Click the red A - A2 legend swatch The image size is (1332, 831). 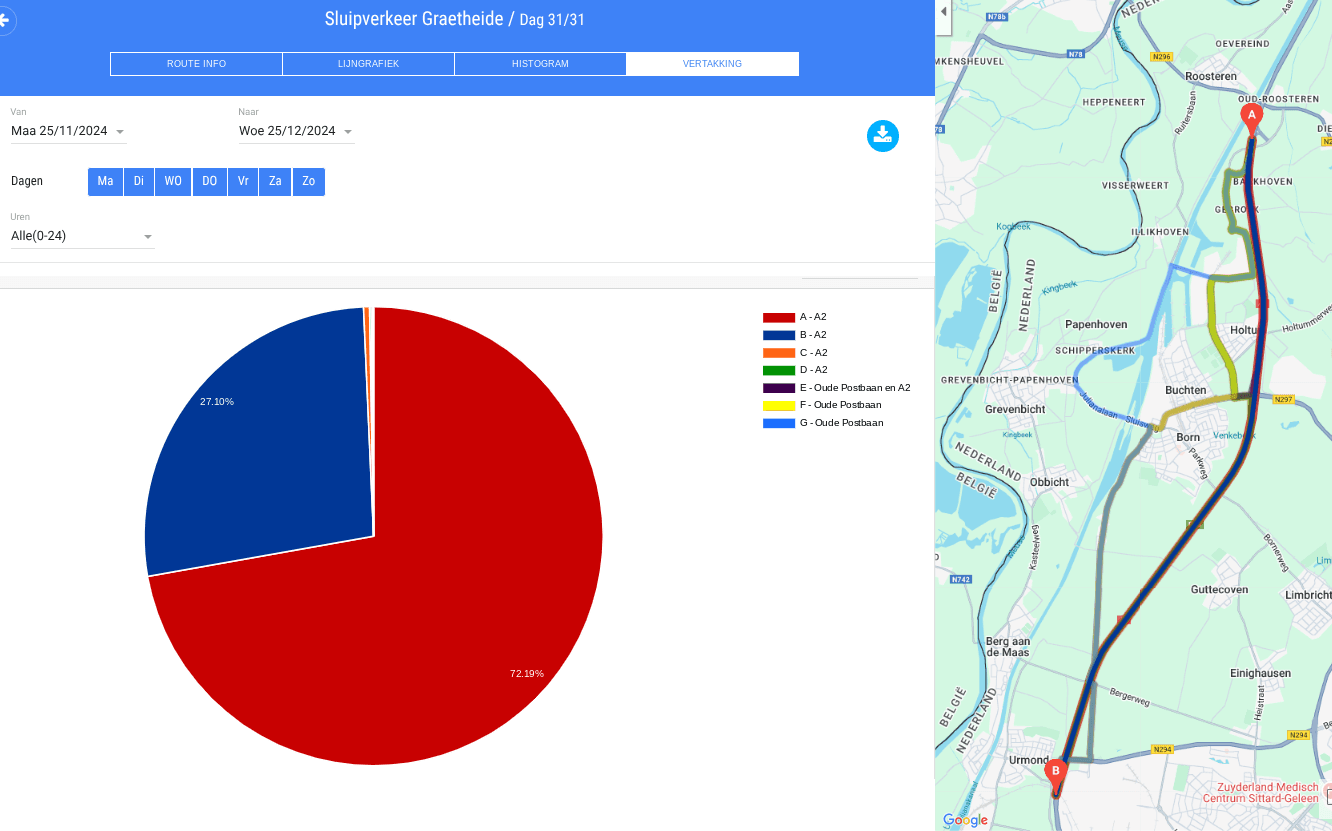pyautogui.click(x=779, y=317)
